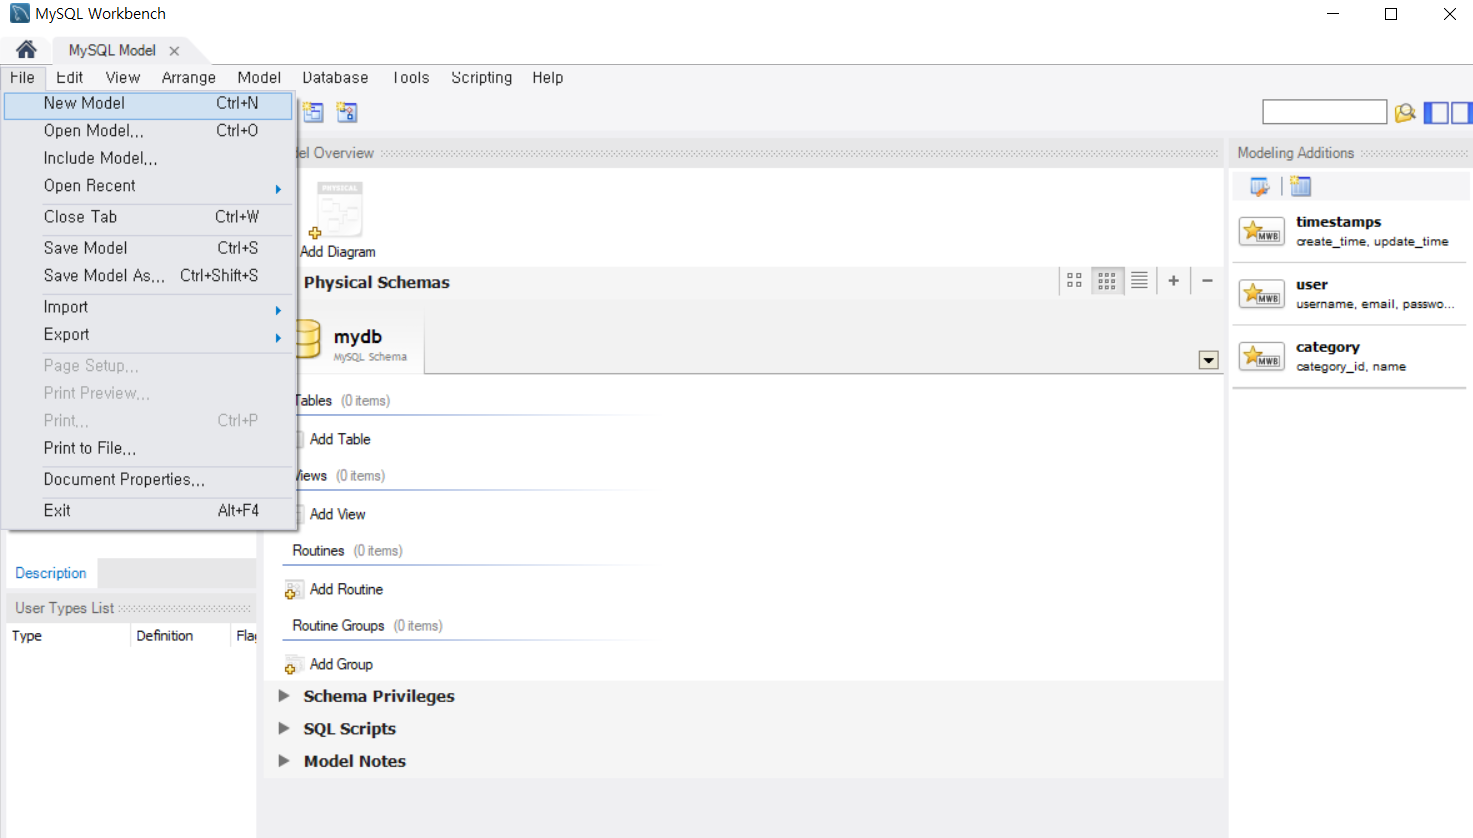Expand the Schema Privileges section

[x=284, y=696]
